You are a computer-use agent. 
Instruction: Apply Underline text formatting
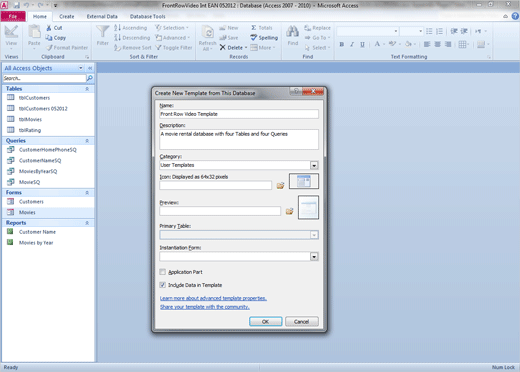point(362,44)
